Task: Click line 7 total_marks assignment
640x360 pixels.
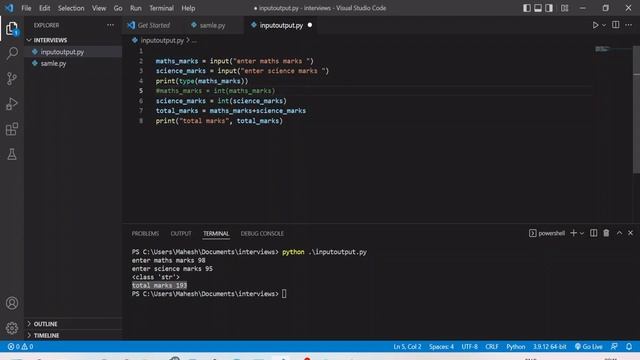Action: pyautogui.click(x=231, y=111)
